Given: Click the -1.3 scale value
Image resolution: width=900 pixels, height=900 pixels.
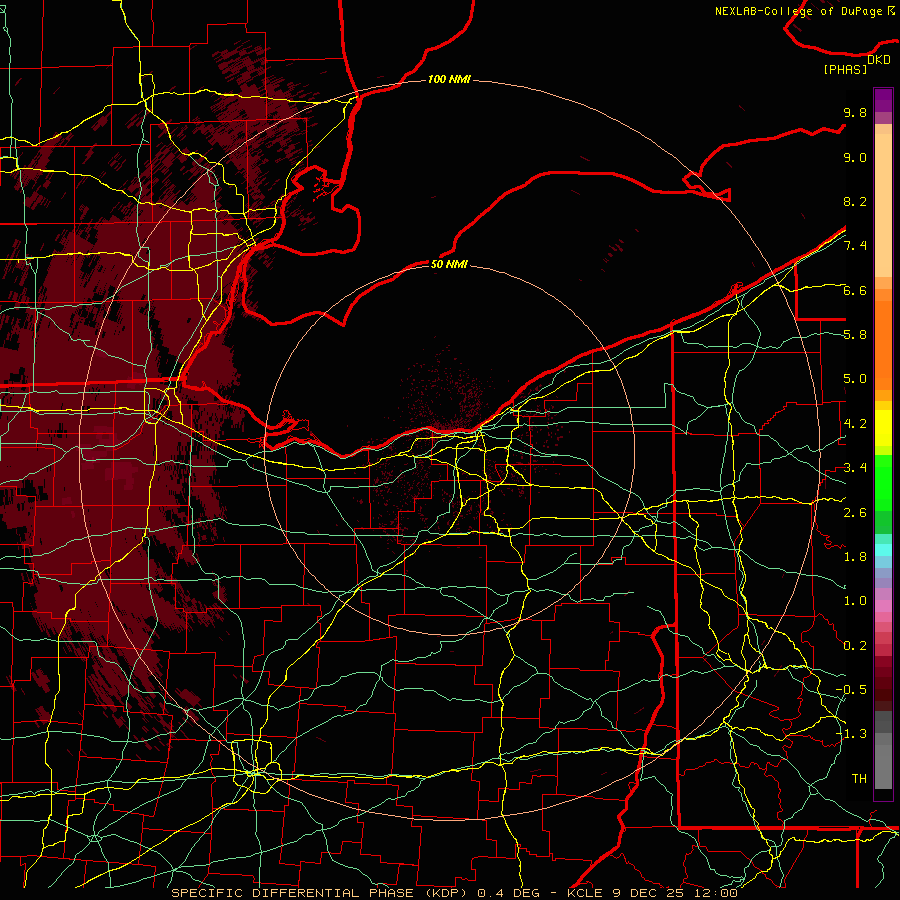Looking at the screenshot, I should (851, 734).
